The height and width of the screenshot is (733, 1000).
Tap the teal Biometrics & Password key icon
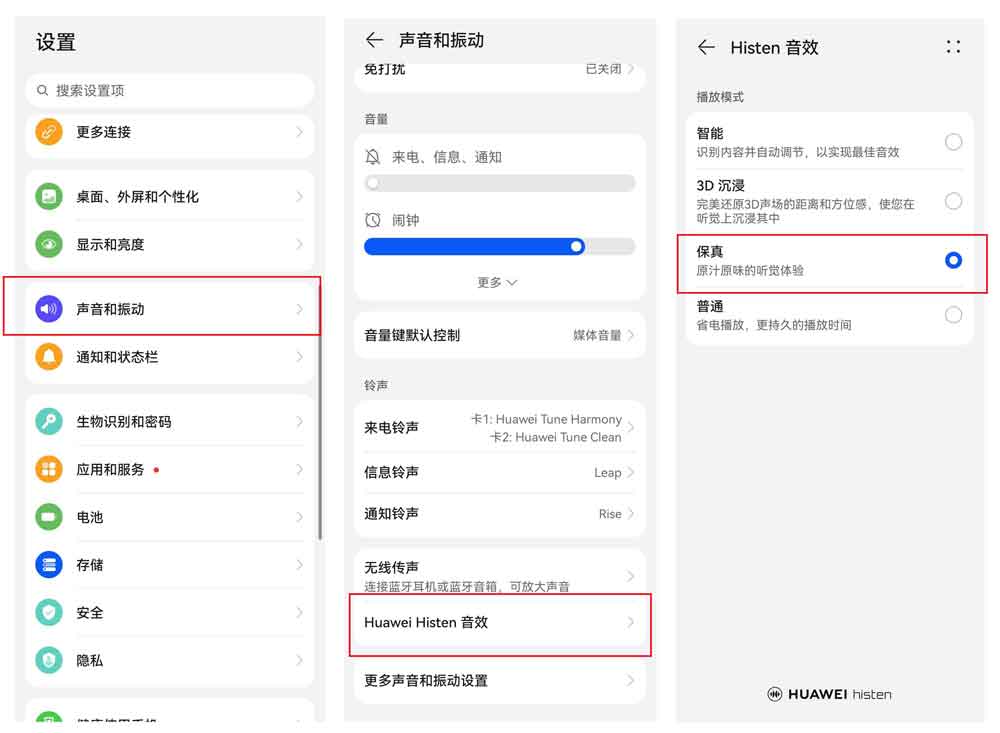(x=49, y=422)
